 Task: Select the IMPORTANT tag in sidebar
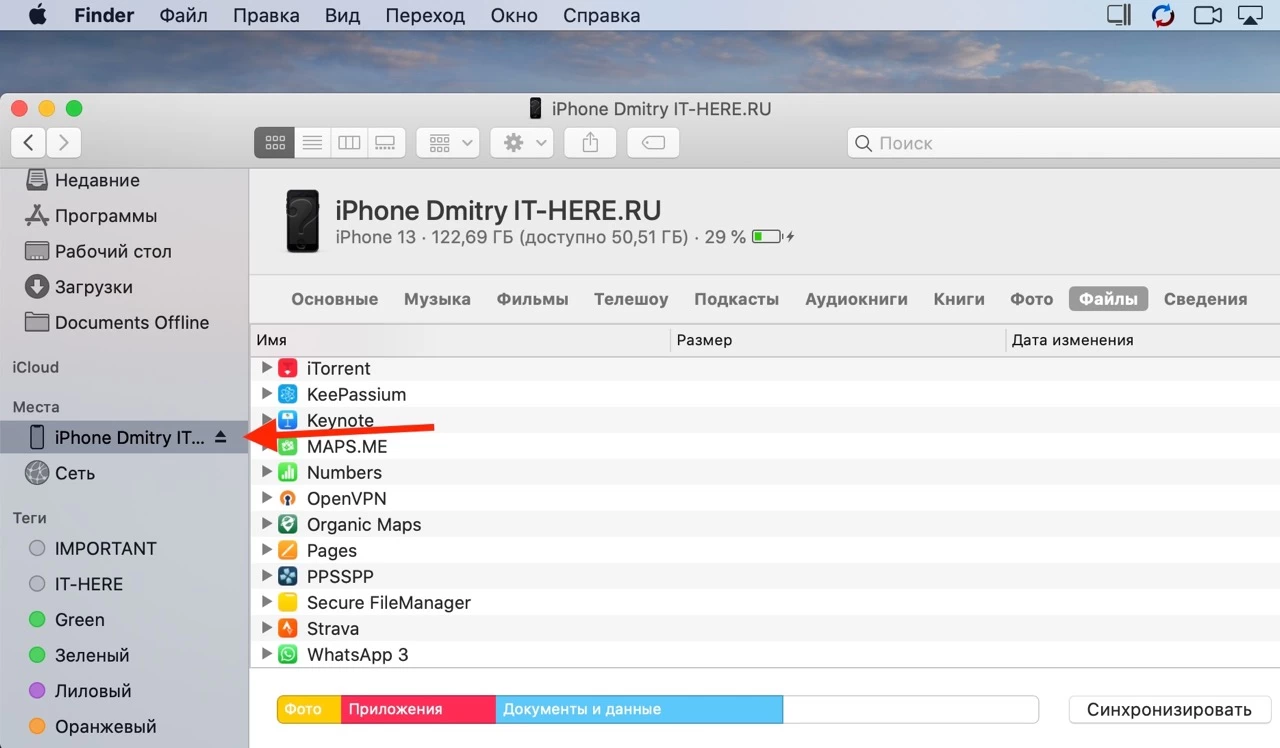tap(105, 549)
